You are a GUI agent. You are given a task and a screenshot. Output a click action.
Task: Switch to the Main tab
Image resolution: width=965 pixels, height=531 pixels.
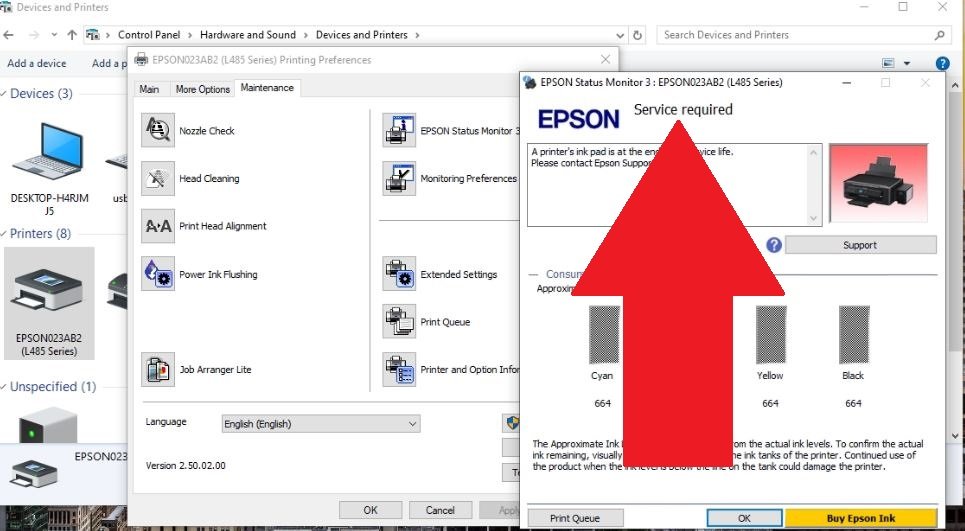coord(149,89)
